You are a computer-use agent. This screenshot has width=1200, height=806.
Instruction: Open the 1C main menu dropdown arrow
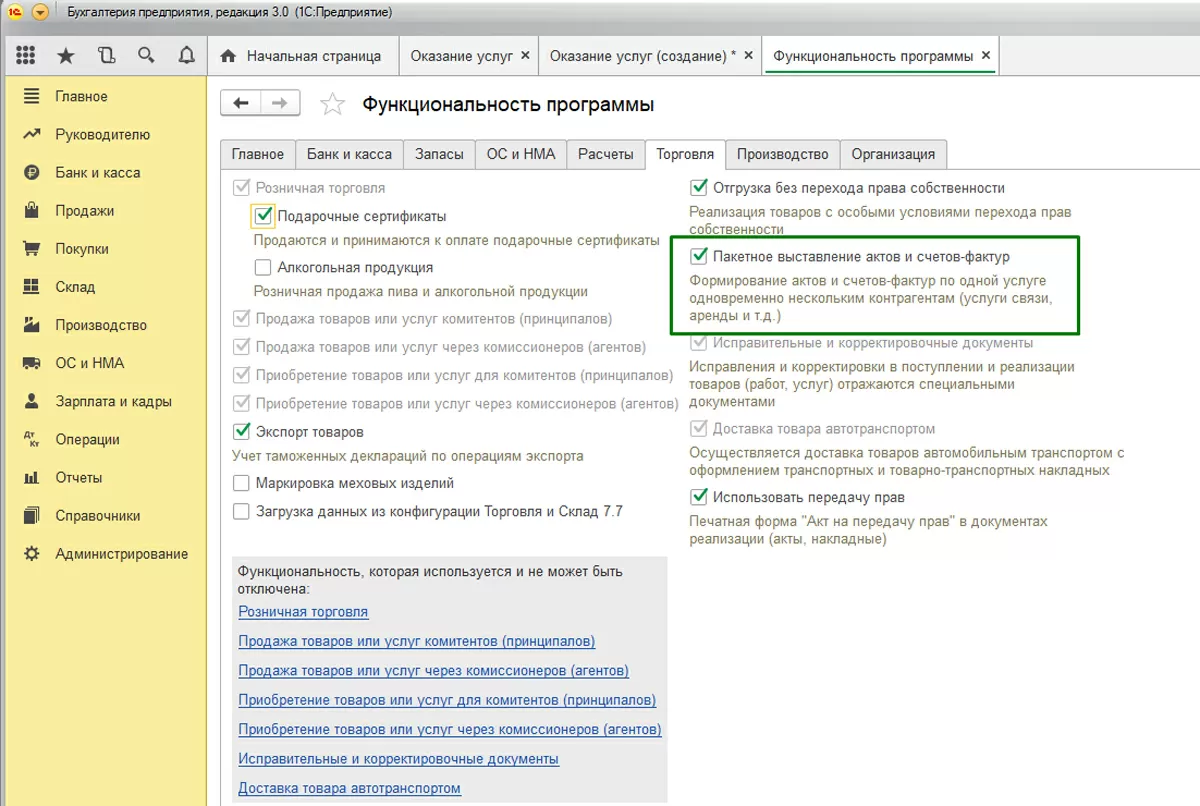[40, 12]
